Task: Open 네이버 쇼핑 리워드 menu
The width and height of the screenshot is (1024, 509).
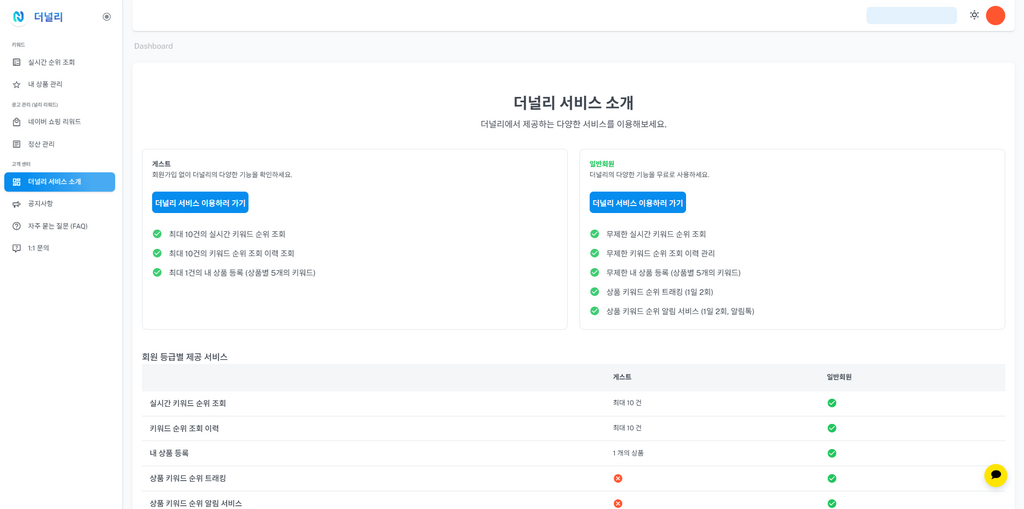Action: pos(59,122)
